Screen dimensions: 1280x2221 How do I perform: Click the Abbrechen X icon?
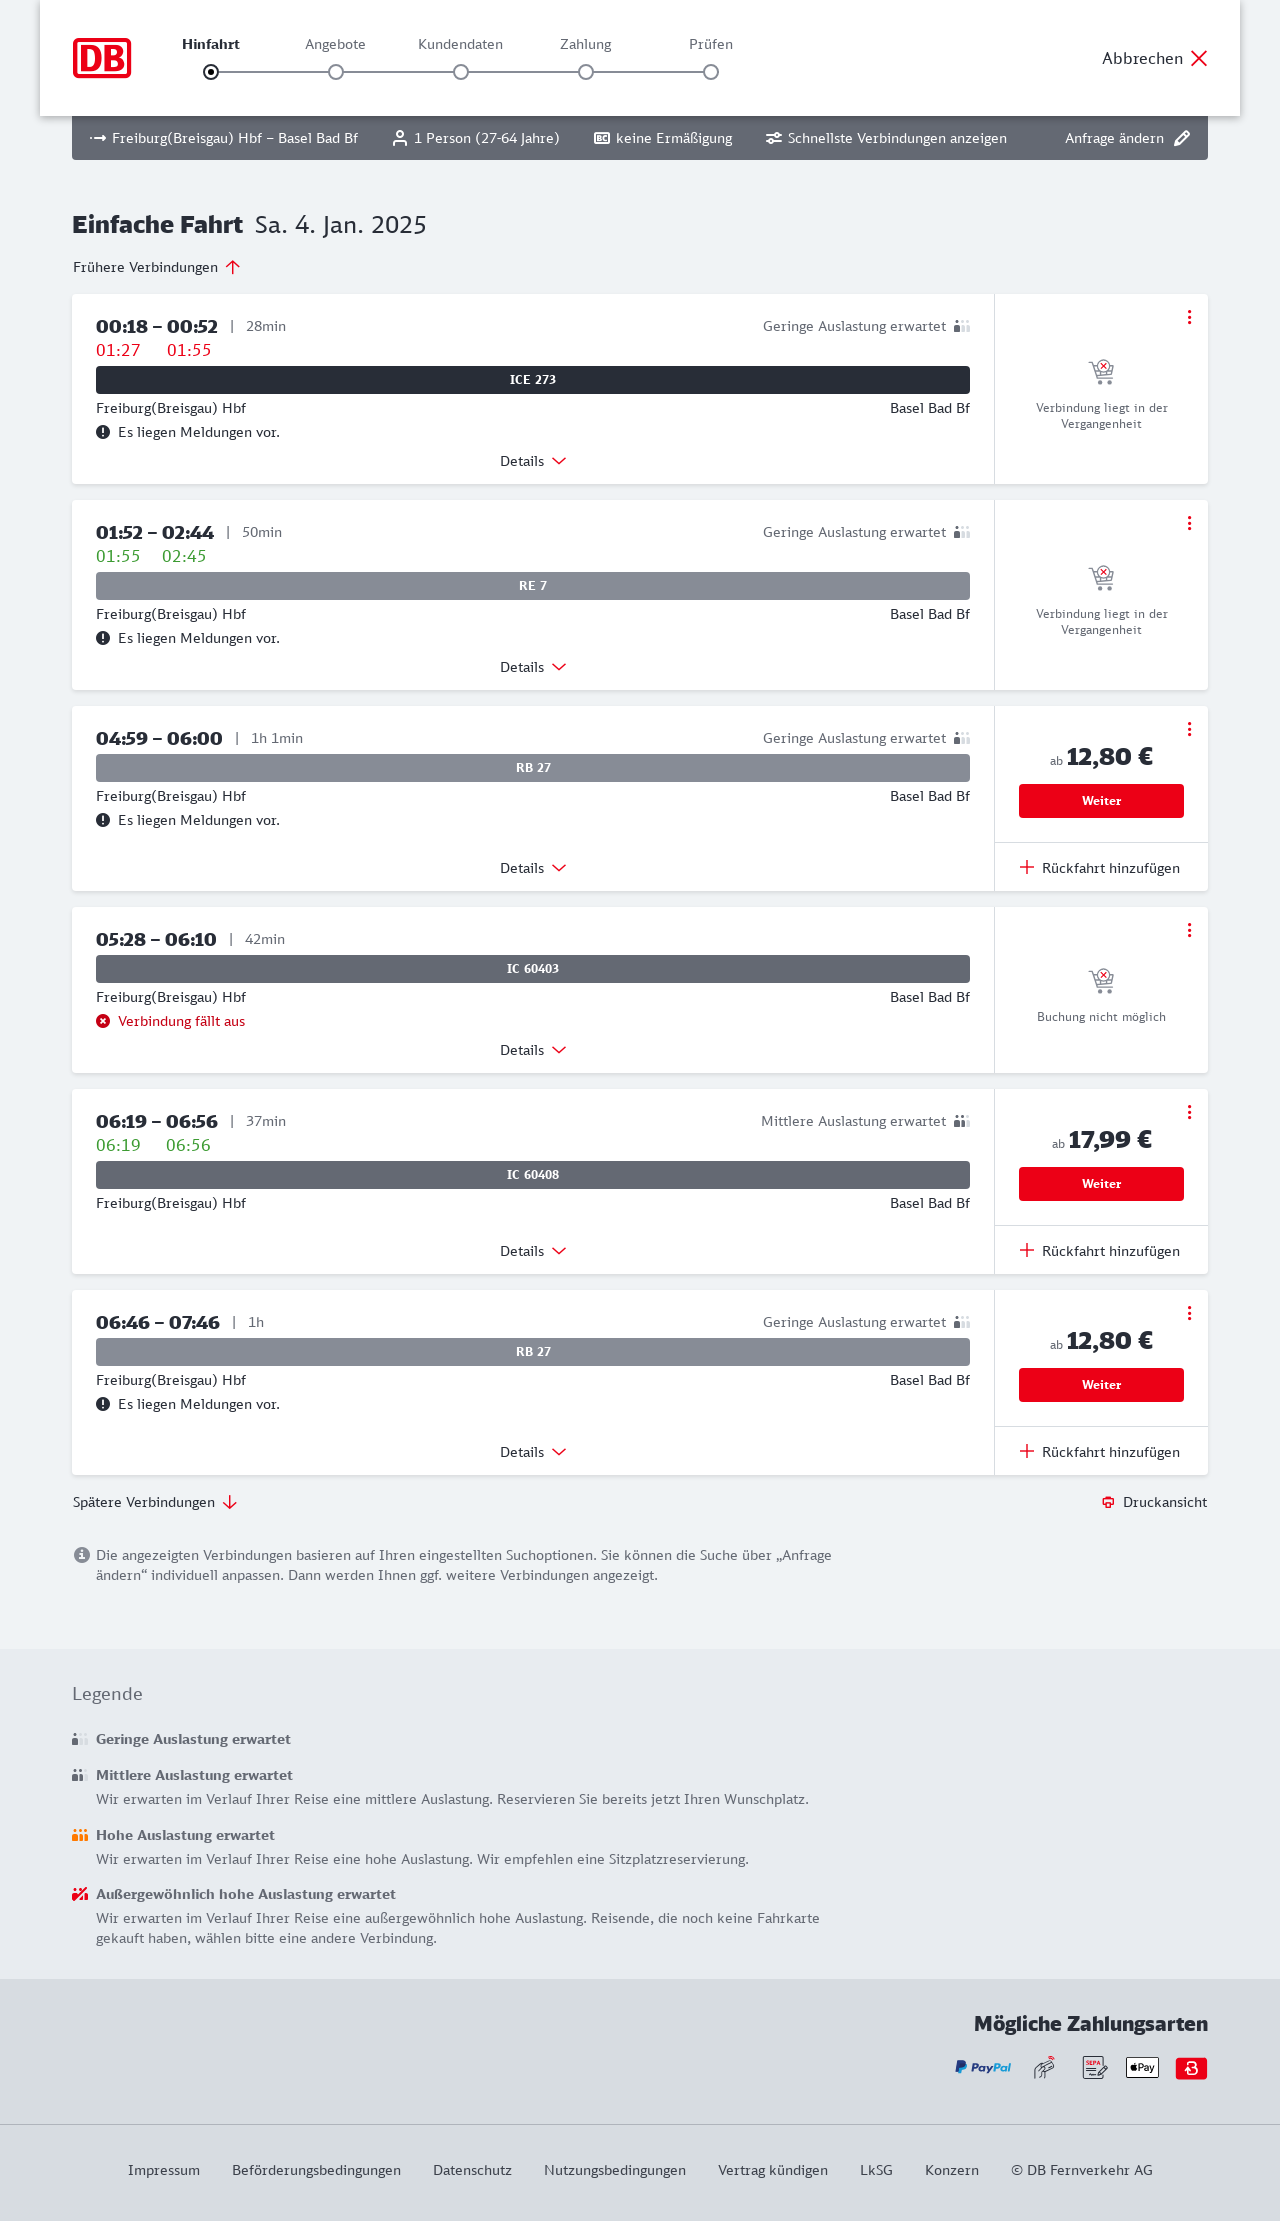click(x=1199, y=58)
